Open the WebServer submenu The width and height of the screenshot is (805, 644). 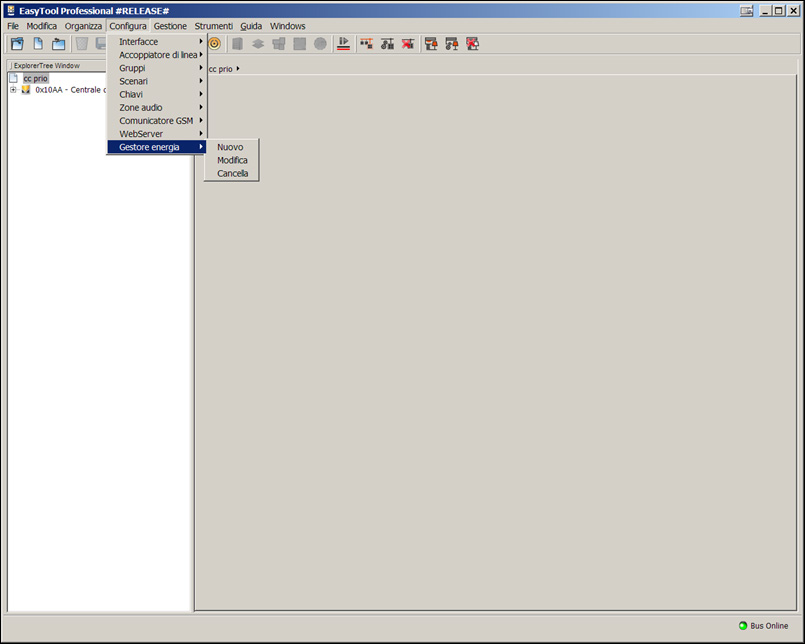coord(157,134)
